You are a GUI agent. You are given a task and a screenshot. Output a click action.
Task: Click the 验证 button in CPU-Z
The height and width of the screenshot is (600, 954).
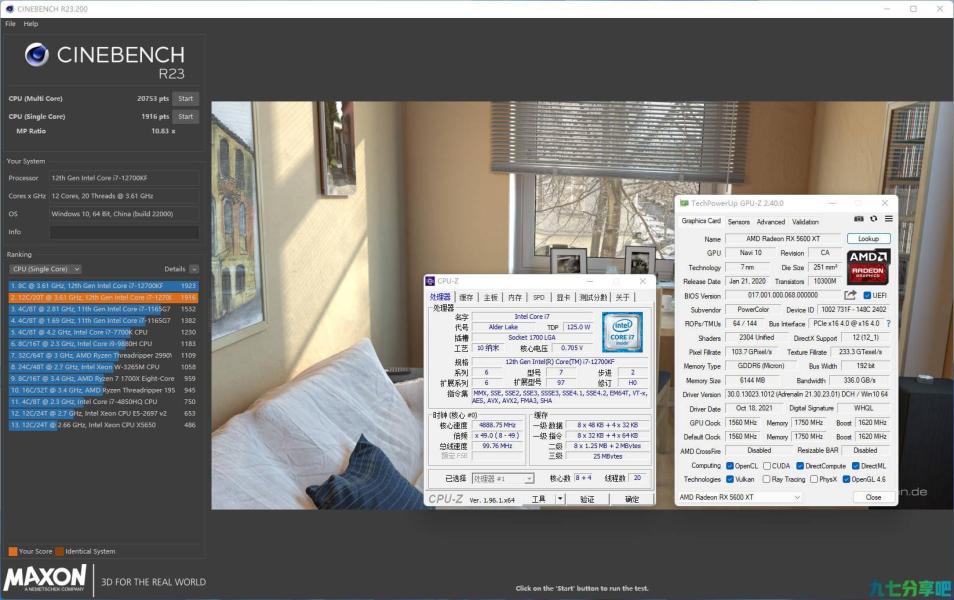(x=587, y=499)
